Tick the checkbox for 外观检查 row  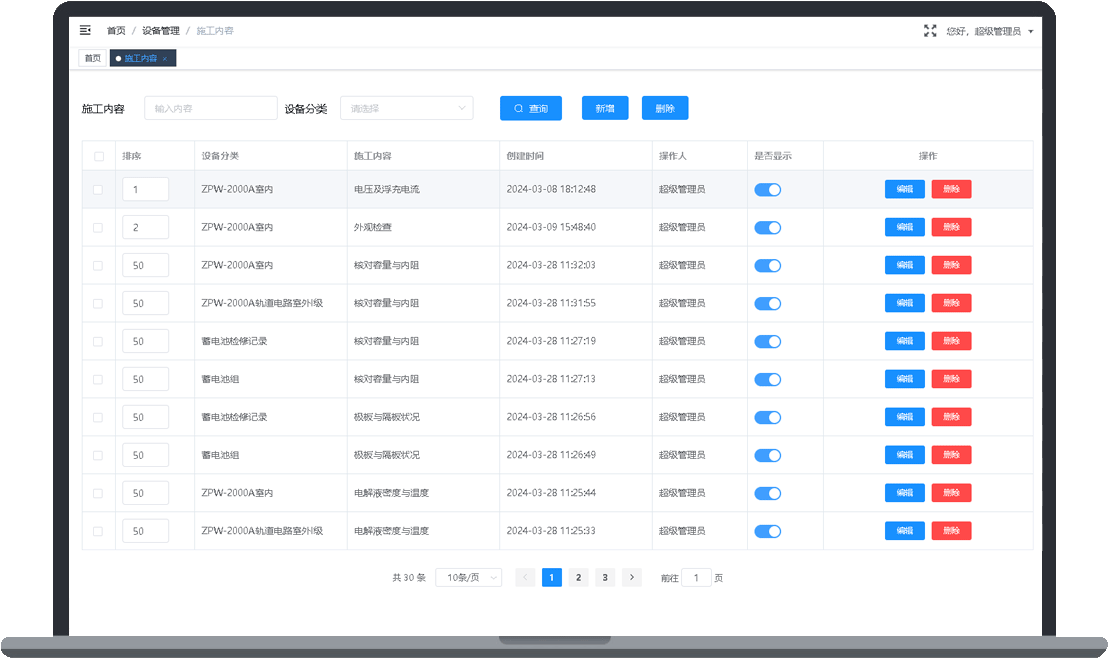pyautogui.click(x=98, y=227)
